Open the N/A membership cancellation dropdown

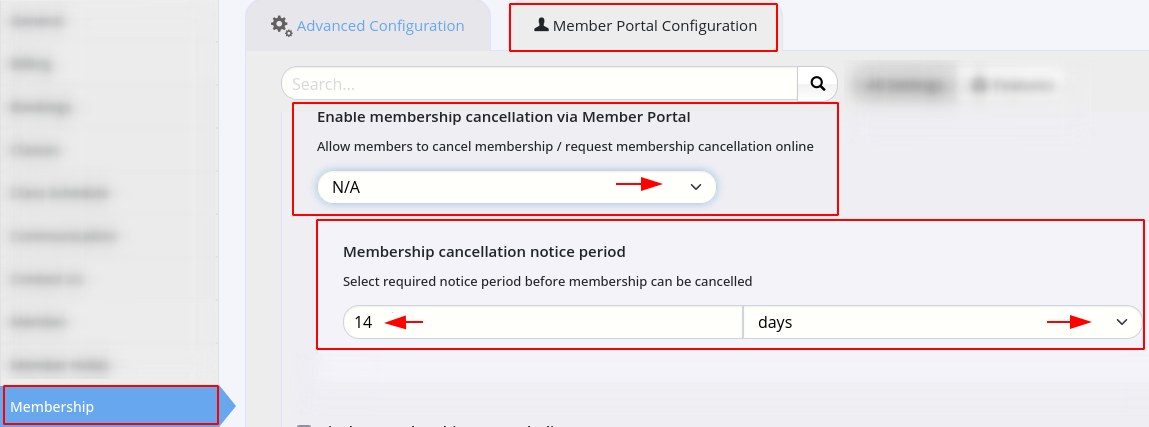point(517,187)
